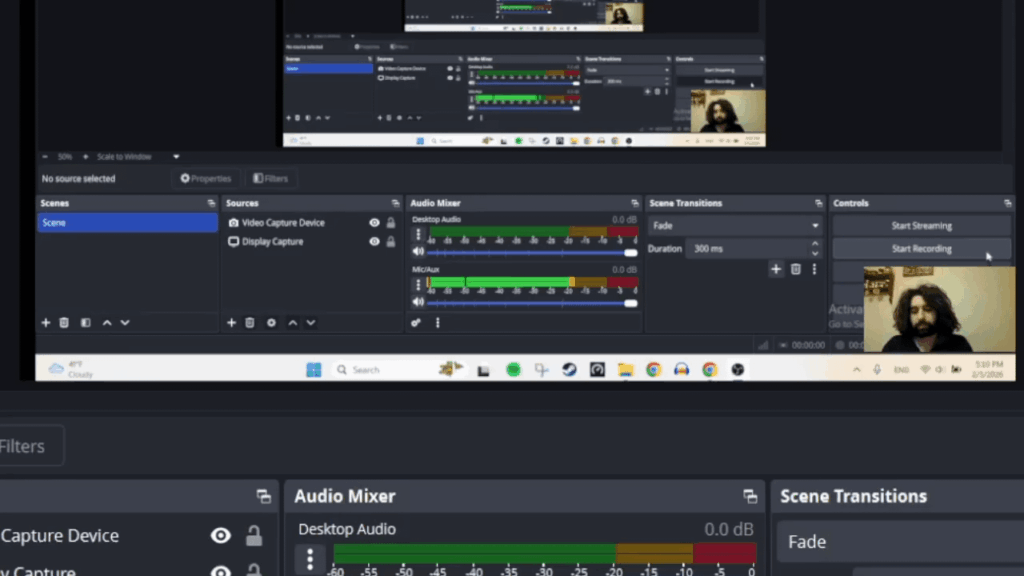The height and width of the screenshot is (576, 1024).
Task: Click the Start Recording button
Action: [x=921, y=249]
